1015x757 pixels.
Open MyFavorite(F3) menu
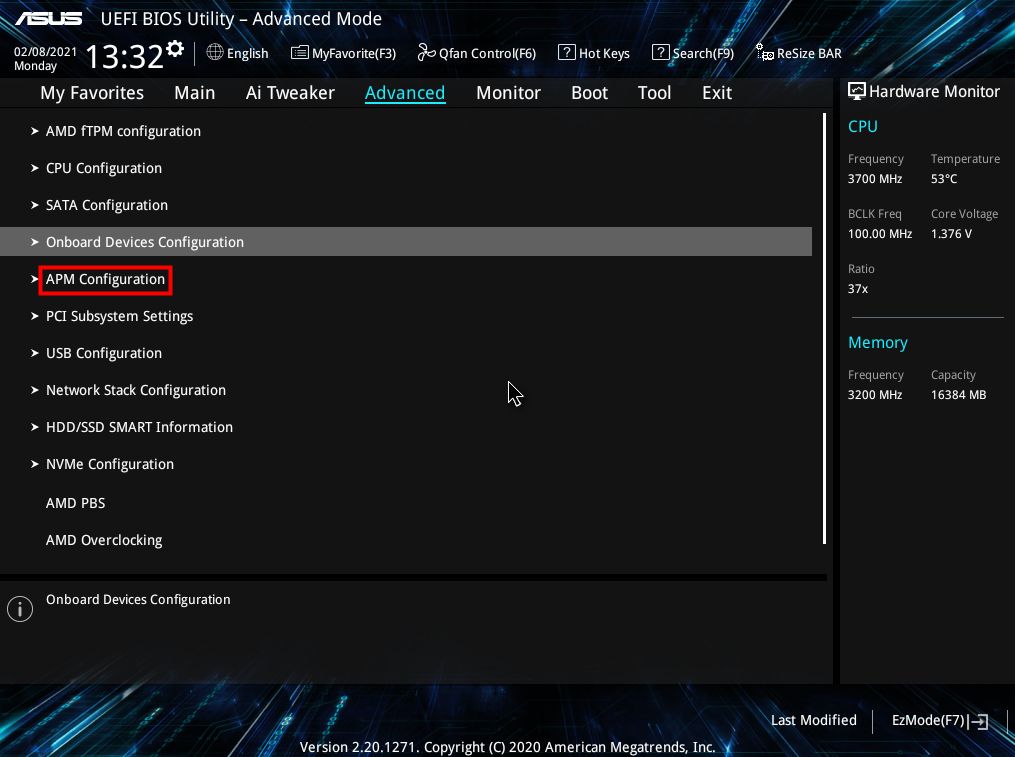point(343,53)
